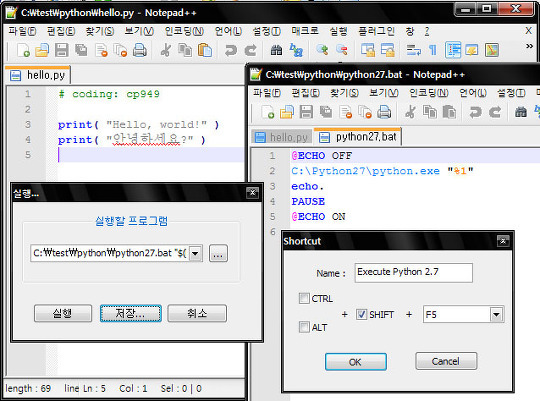This screenshot has height=401, width=540.
Task: Open 파일(F) menu in hello.py window
Action: click(22, 31)
